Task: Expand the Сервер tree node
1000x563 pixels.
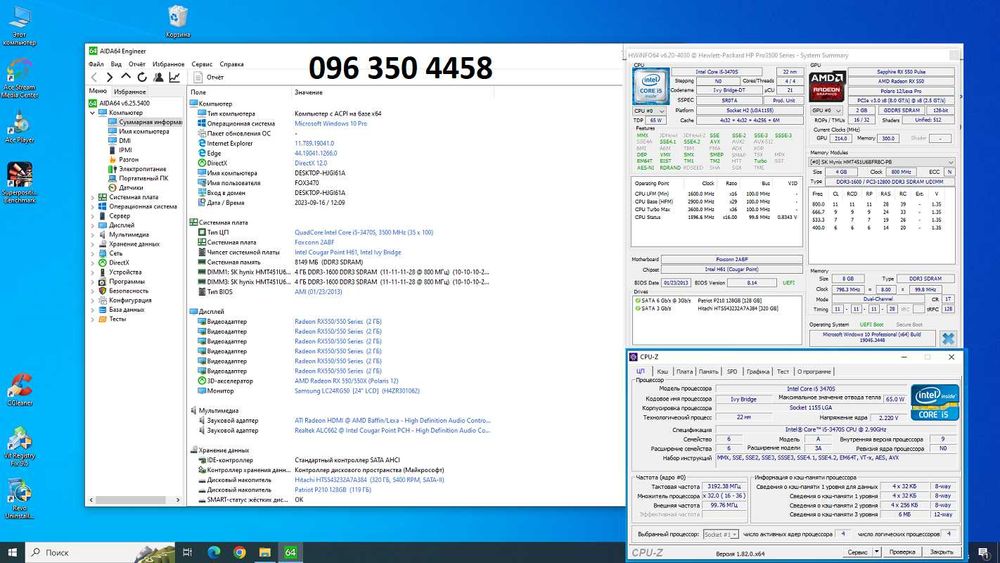Action: point(92,216)
